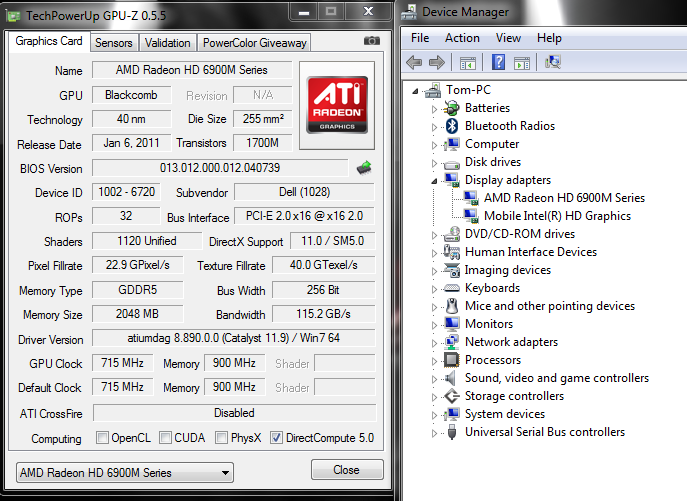Click the DVD/CD-ROM drives icon

coord(452,234)
